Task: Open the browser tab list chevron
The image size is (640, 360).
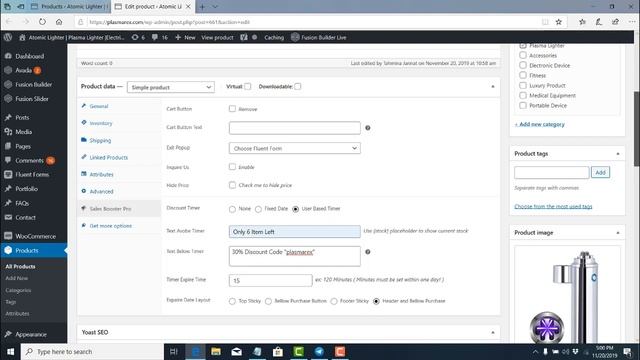Action: tap(215, 7)
